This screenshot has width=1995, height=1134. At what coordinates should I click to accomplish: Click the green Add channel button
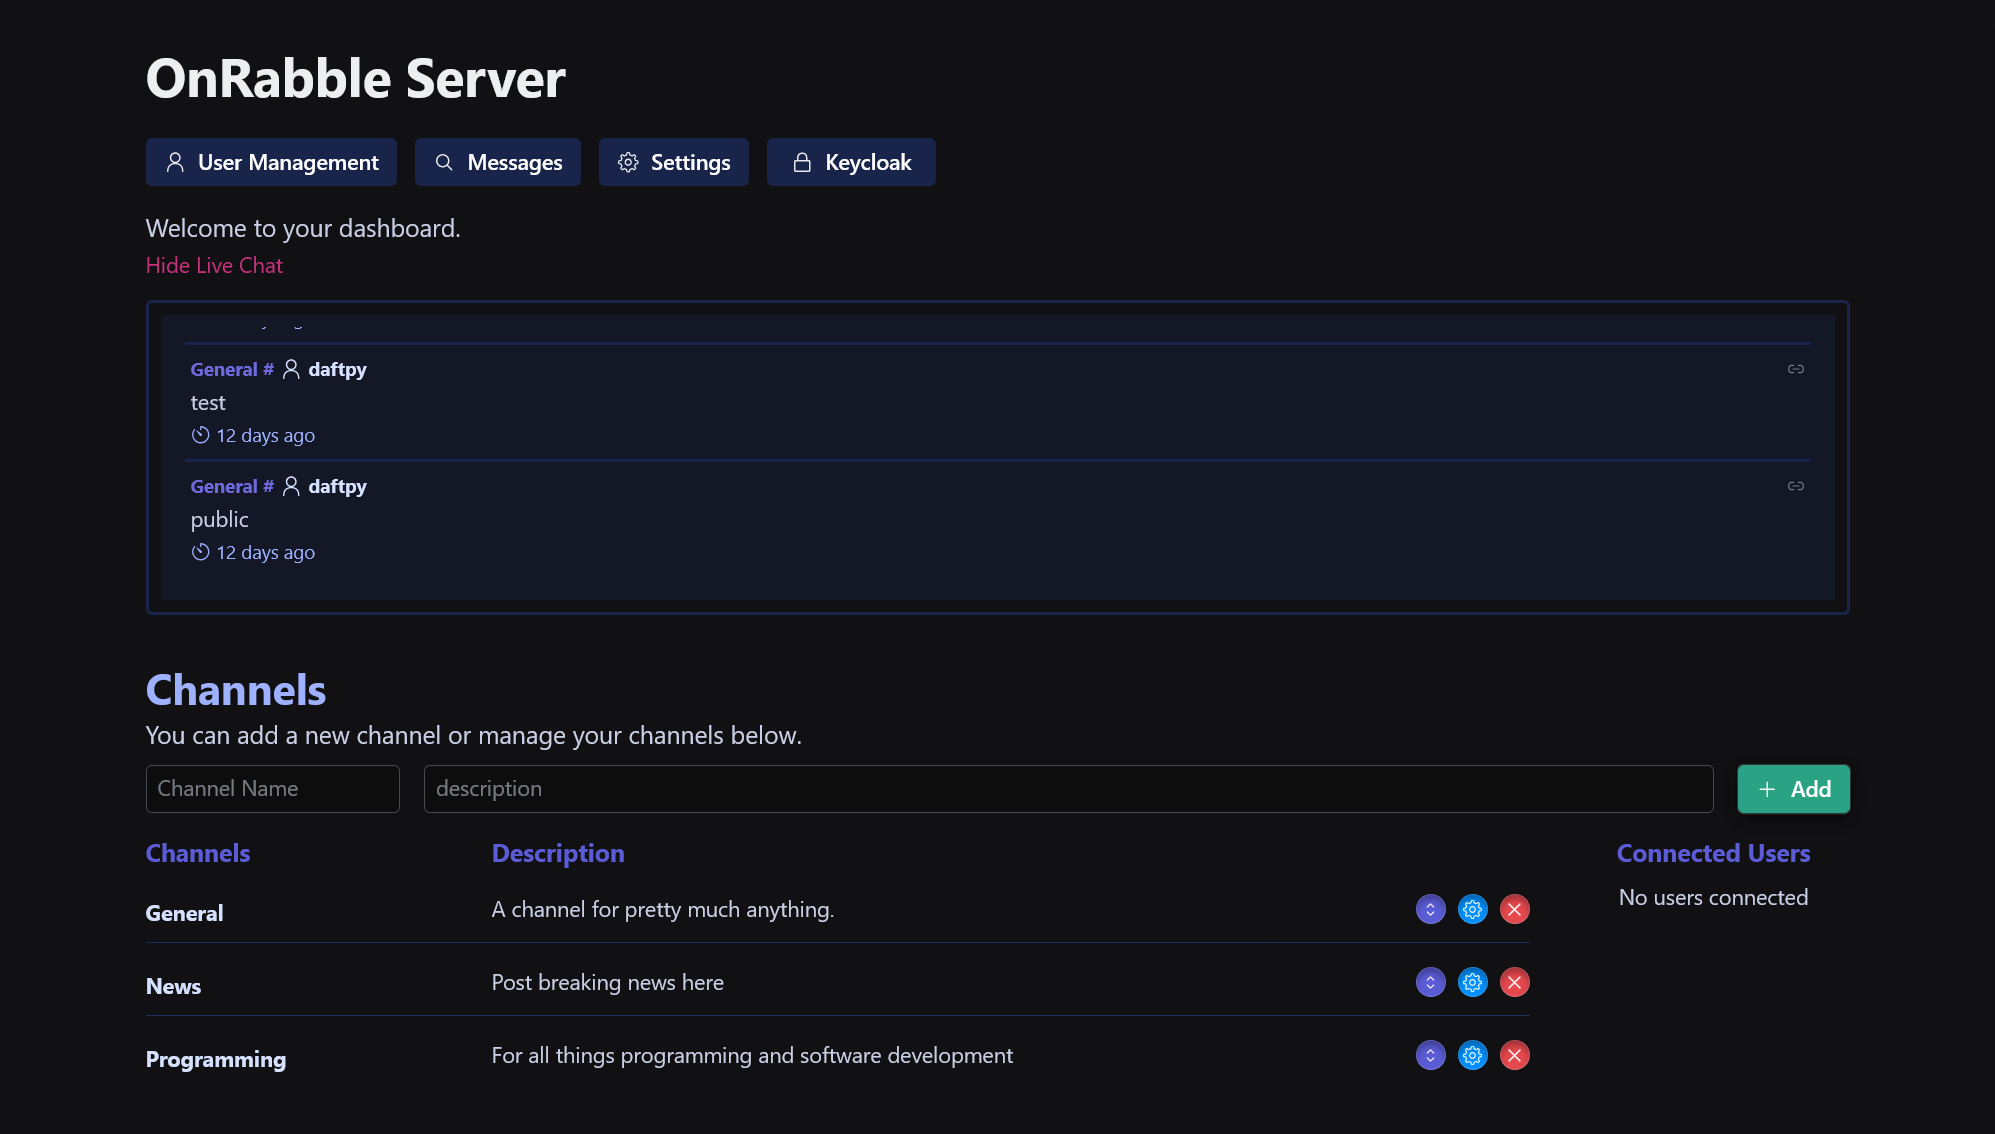click(x=1794, y=789)
